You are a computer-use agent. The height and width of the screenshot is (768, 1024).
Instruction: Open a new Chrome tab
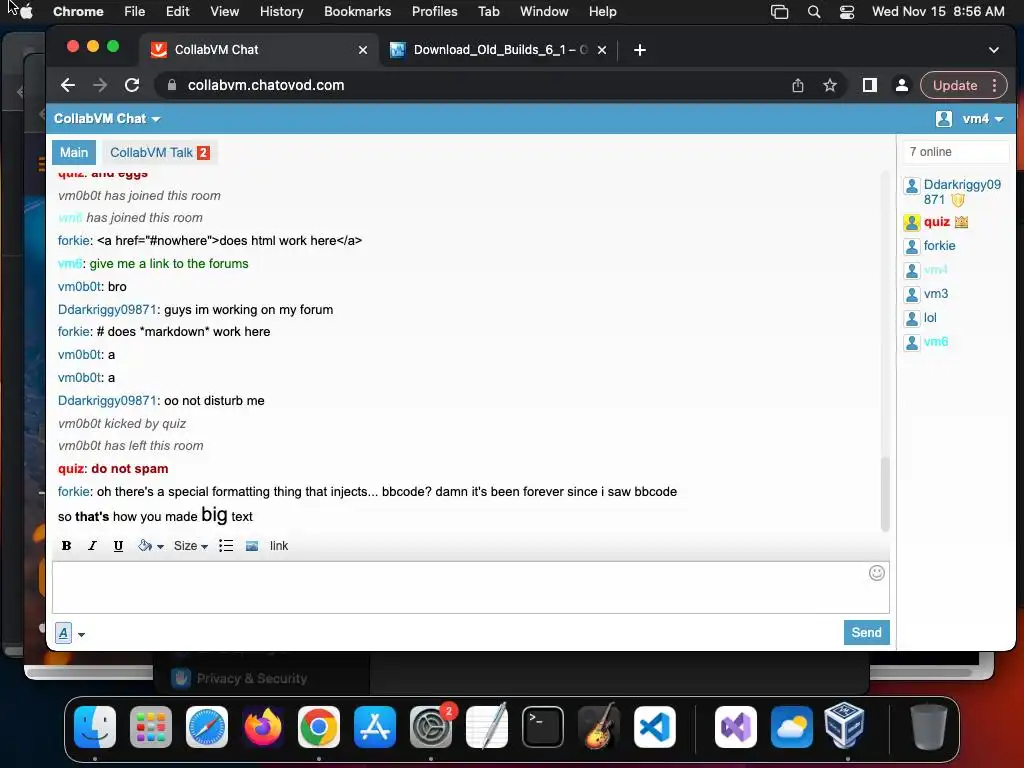tap(640, 50)
